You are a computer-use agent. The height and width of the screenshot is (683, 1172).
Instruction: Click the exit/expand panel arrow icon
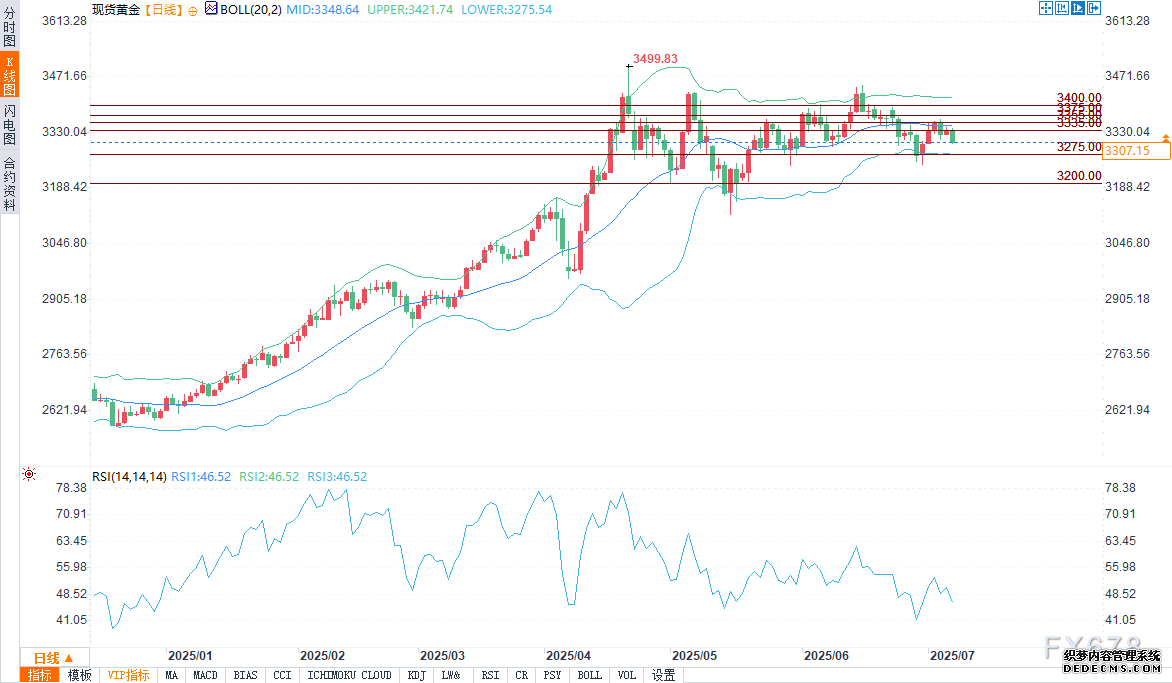(x=1094, y=8)
